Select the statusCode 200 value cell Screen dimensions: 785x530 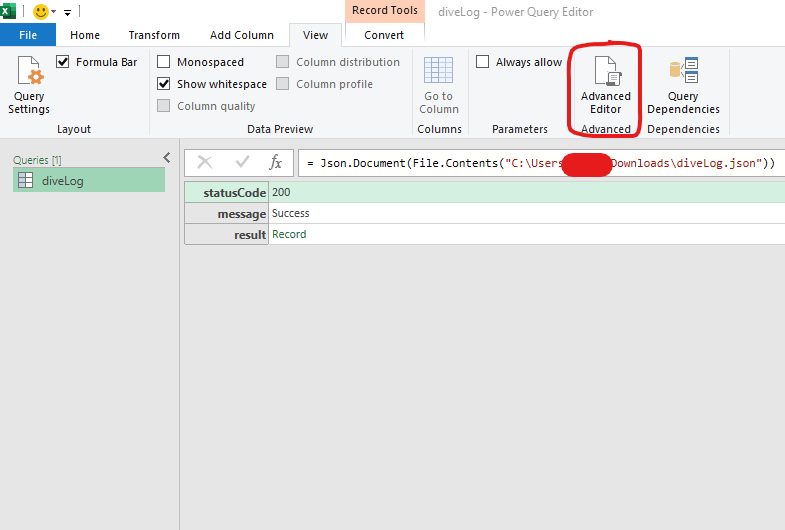click(x=527, y=192)
